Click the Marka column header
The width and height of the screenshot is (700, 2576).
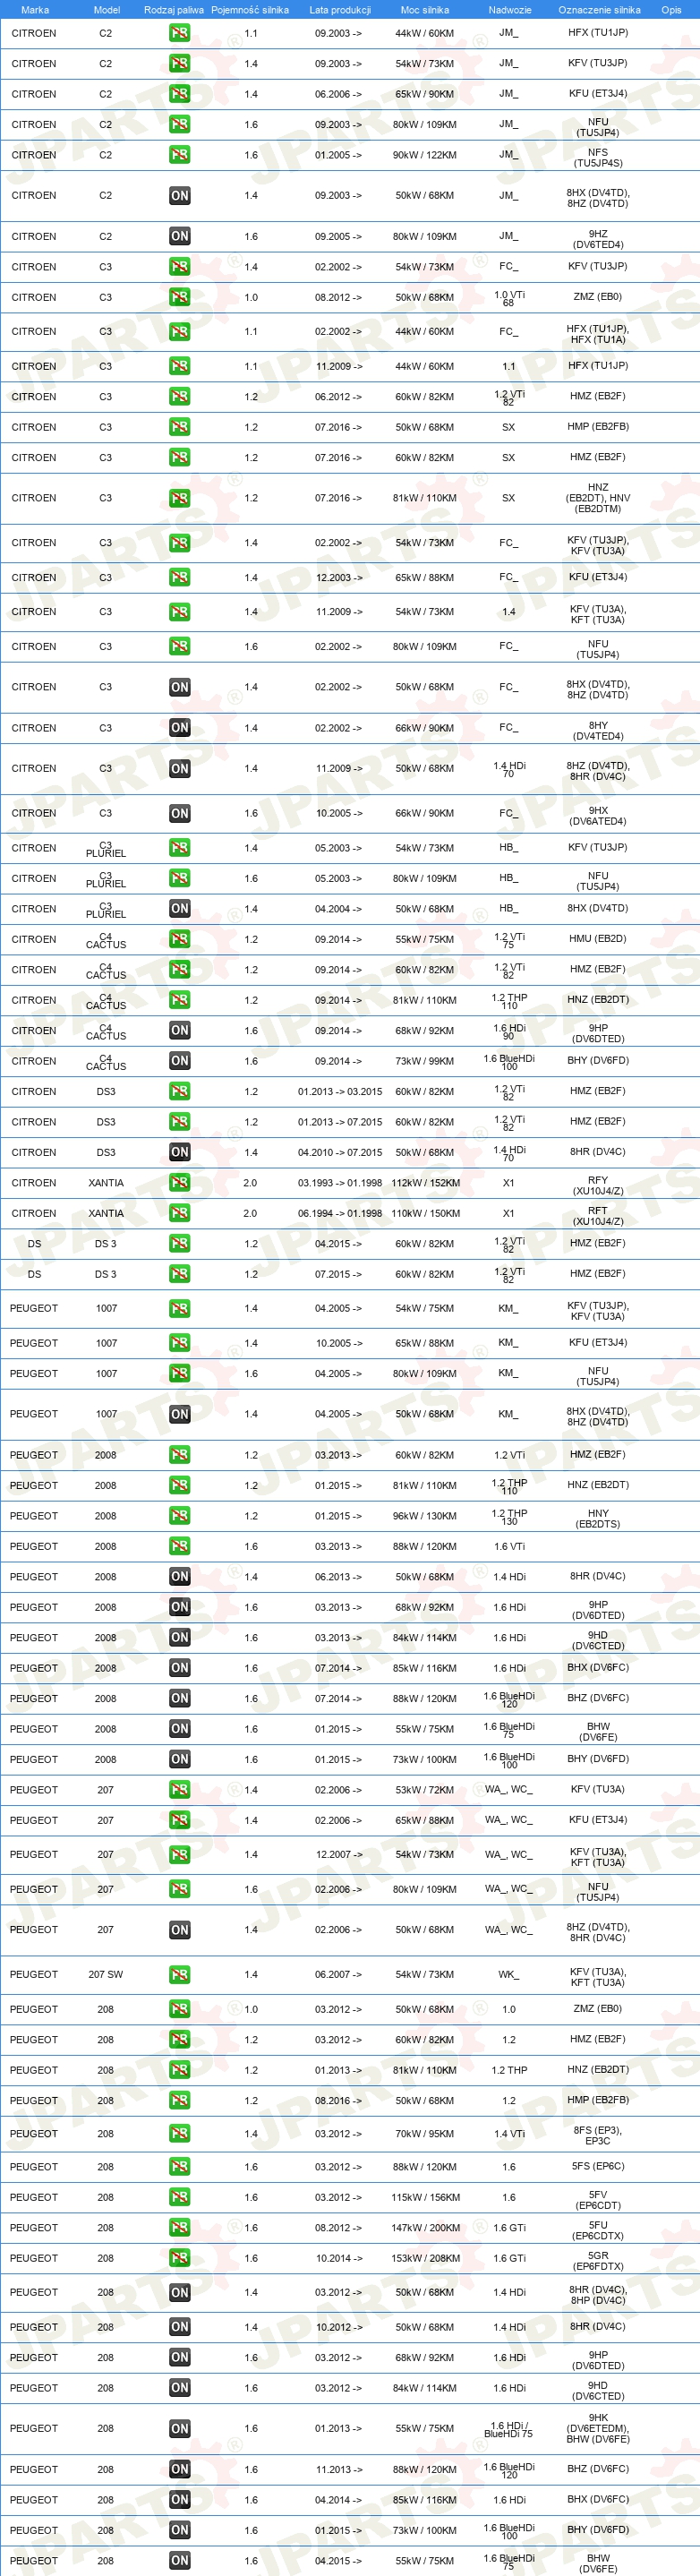click(x=35, y=10)
